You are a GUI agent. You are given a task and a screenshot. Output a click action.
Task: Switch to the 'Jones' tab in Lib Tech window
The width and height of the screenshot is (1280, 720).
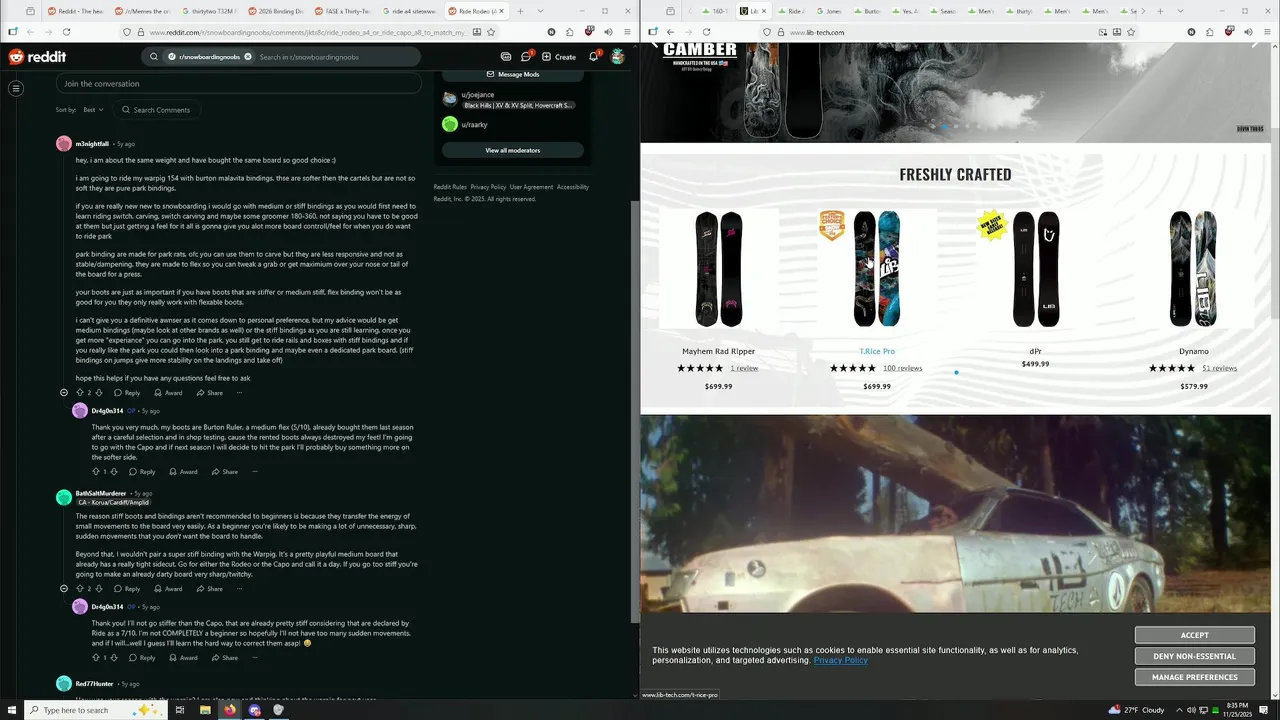coord(830,11)
